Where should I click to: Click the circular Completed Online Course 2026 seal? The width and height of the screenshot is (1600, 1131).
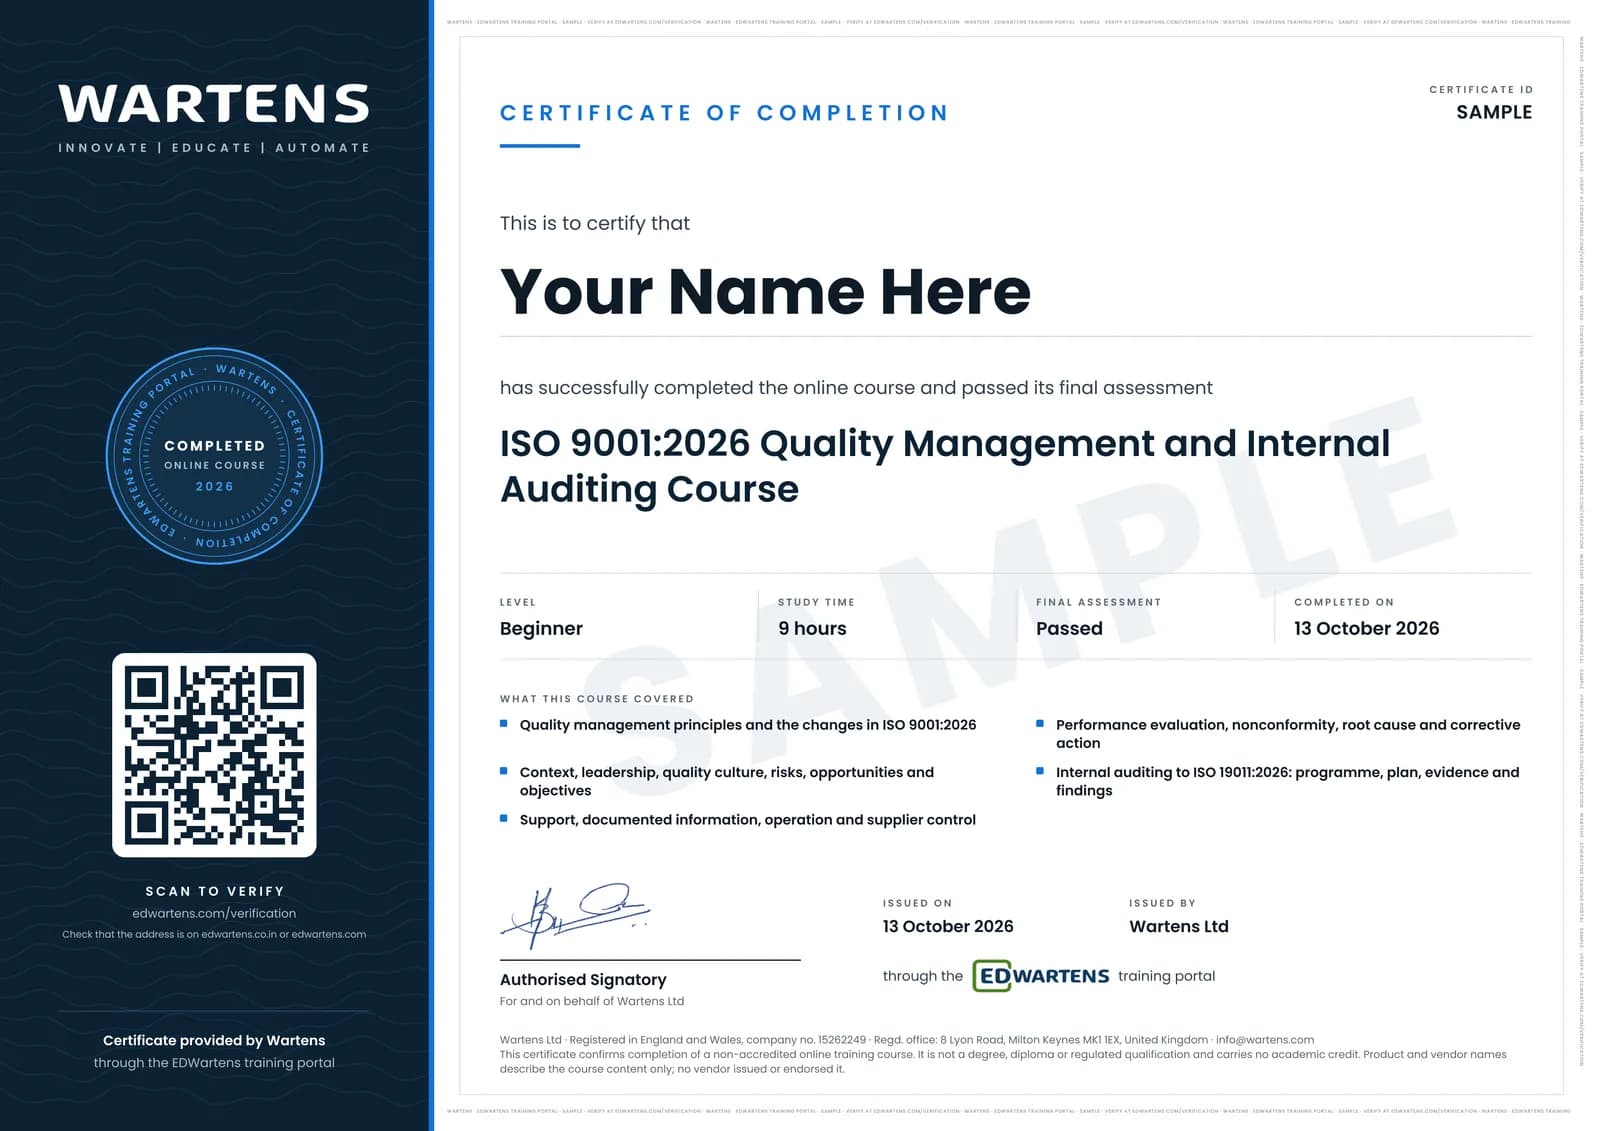coord(214,456)
